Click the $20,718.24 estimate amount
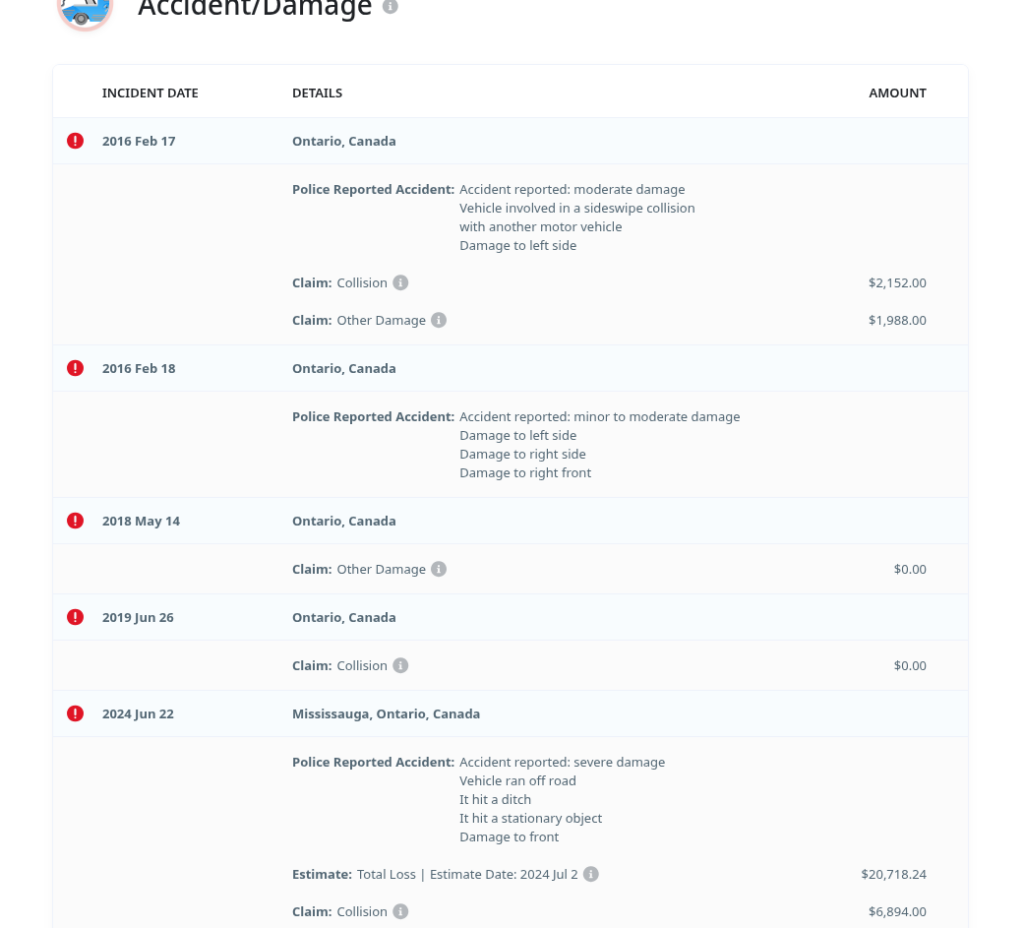This screenshot has height=928, width=1024. 893,874
